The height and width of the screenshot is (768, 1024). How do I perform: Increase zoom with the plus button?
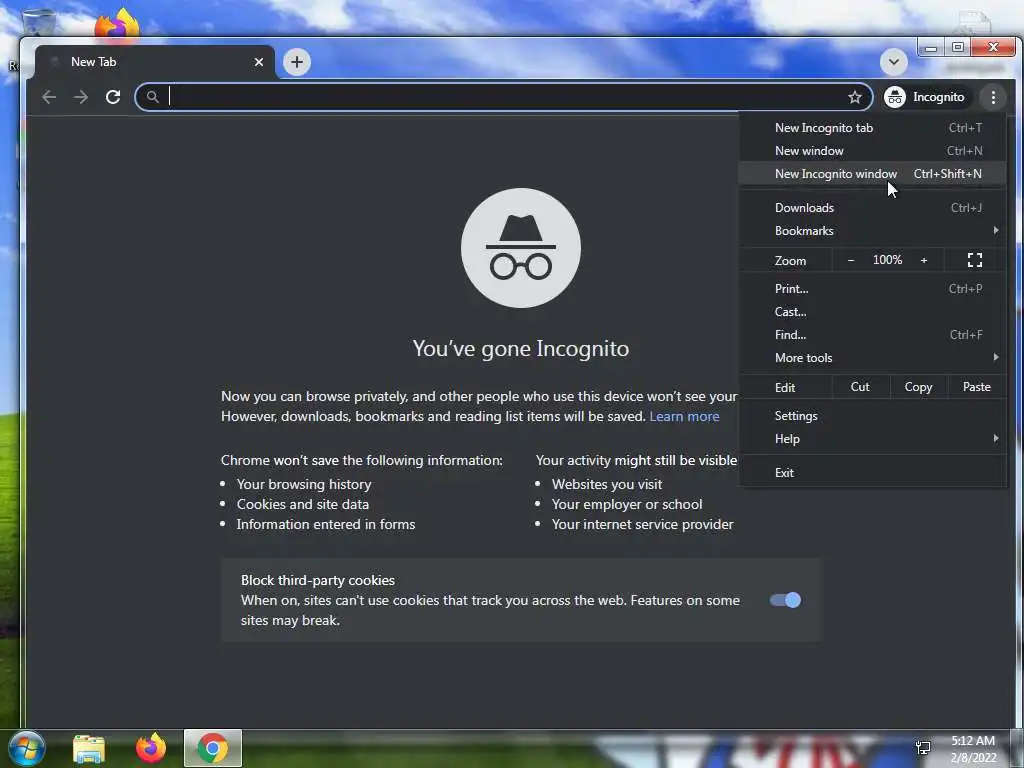tap(923, 260)
